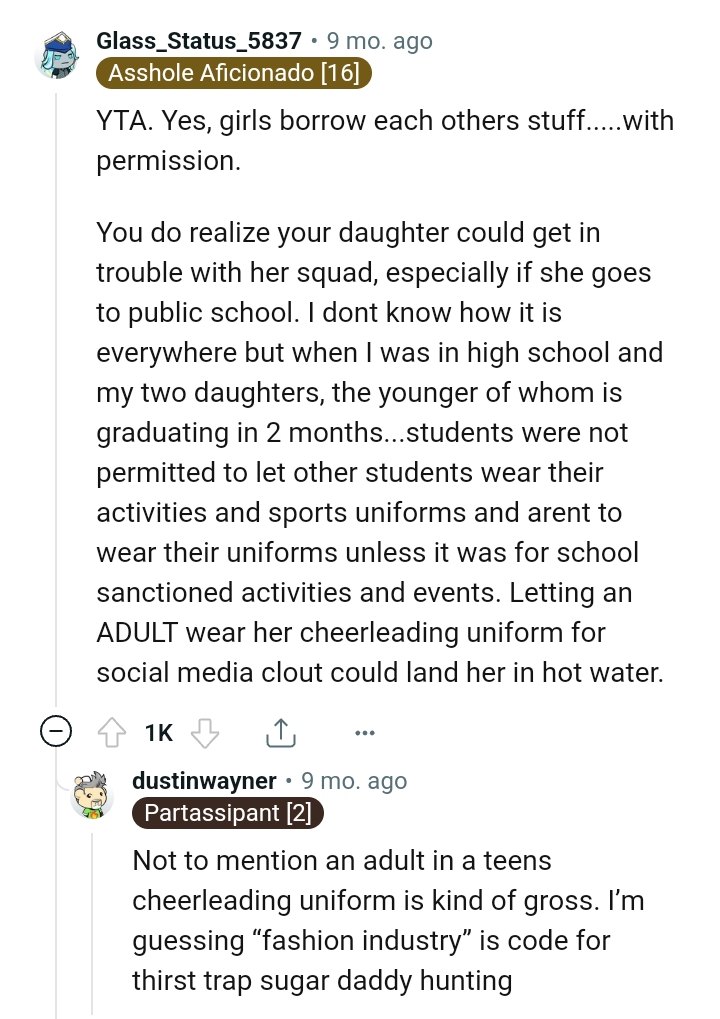Click the 'Partassipant [2]' flair badge
This screenshot has height=1019, width=720.
[x=227, y=813]
